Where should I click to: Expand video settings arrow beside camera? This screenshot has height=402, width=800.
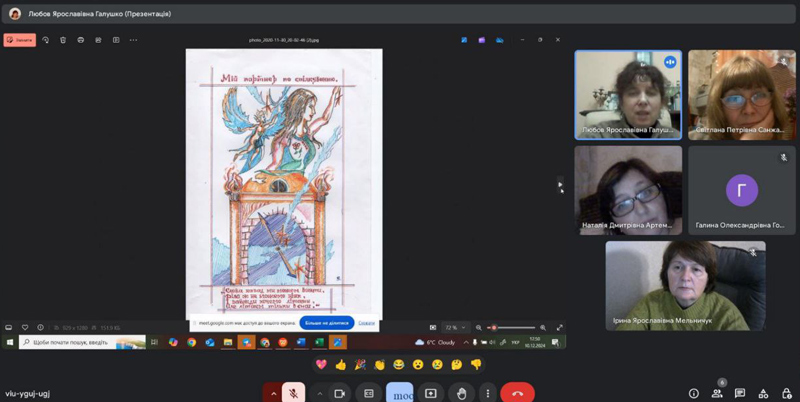tap(319, 393)
